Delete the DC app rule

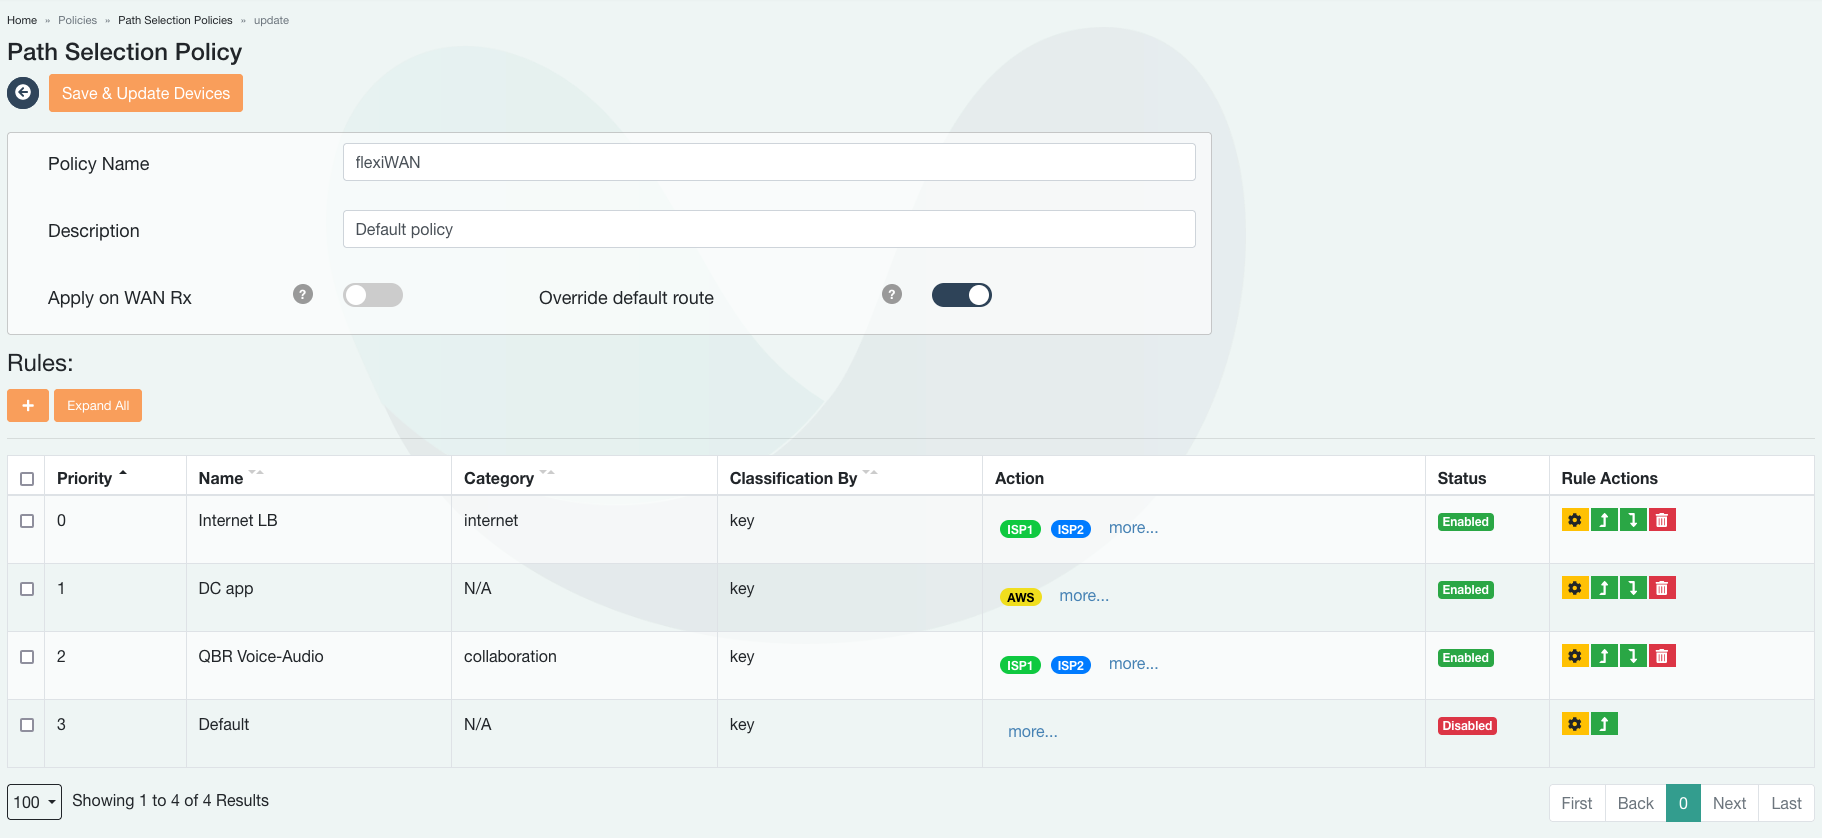1662,588
